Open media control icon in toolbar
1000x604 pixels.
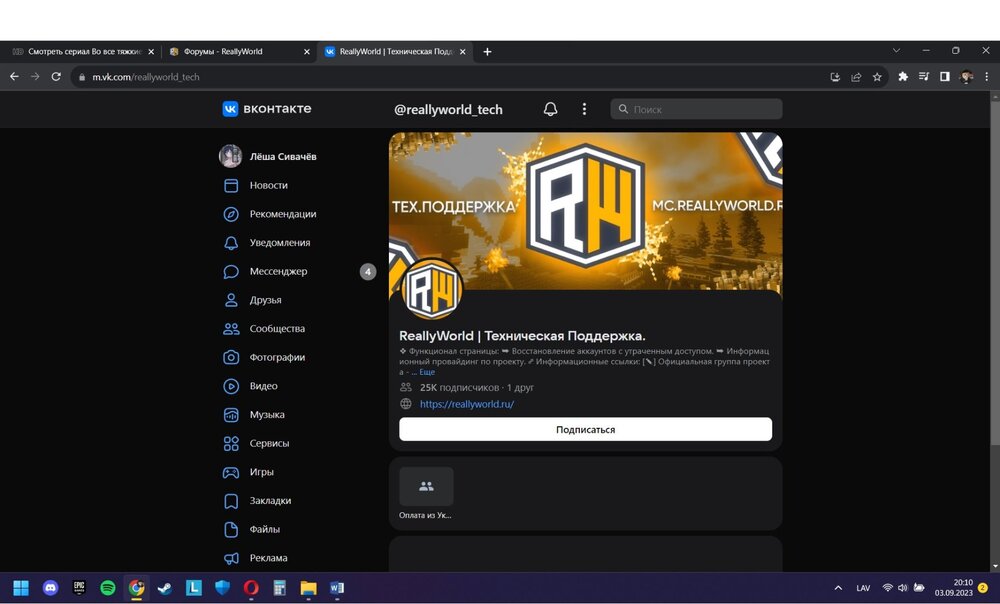pos(923,77)
